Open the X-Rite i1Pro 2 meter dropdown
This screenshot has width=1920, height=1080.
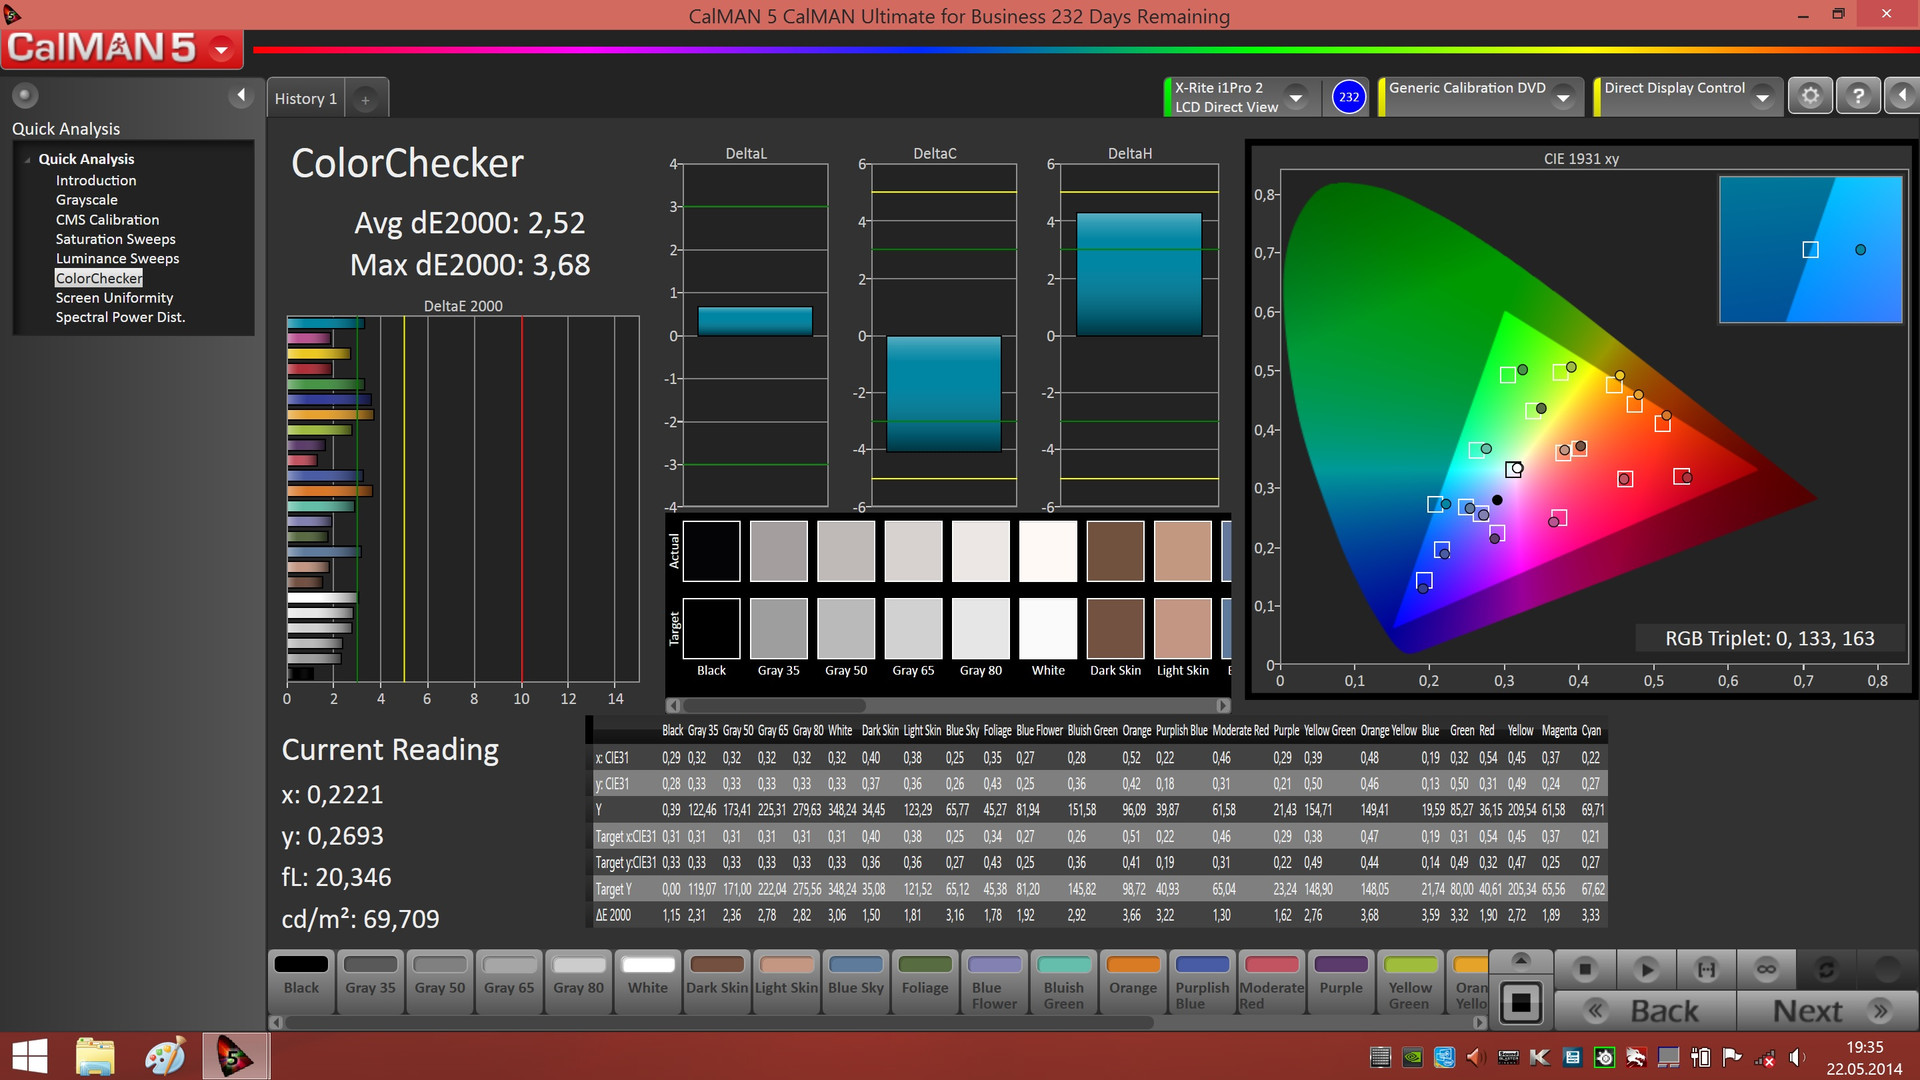[1296, 97]
